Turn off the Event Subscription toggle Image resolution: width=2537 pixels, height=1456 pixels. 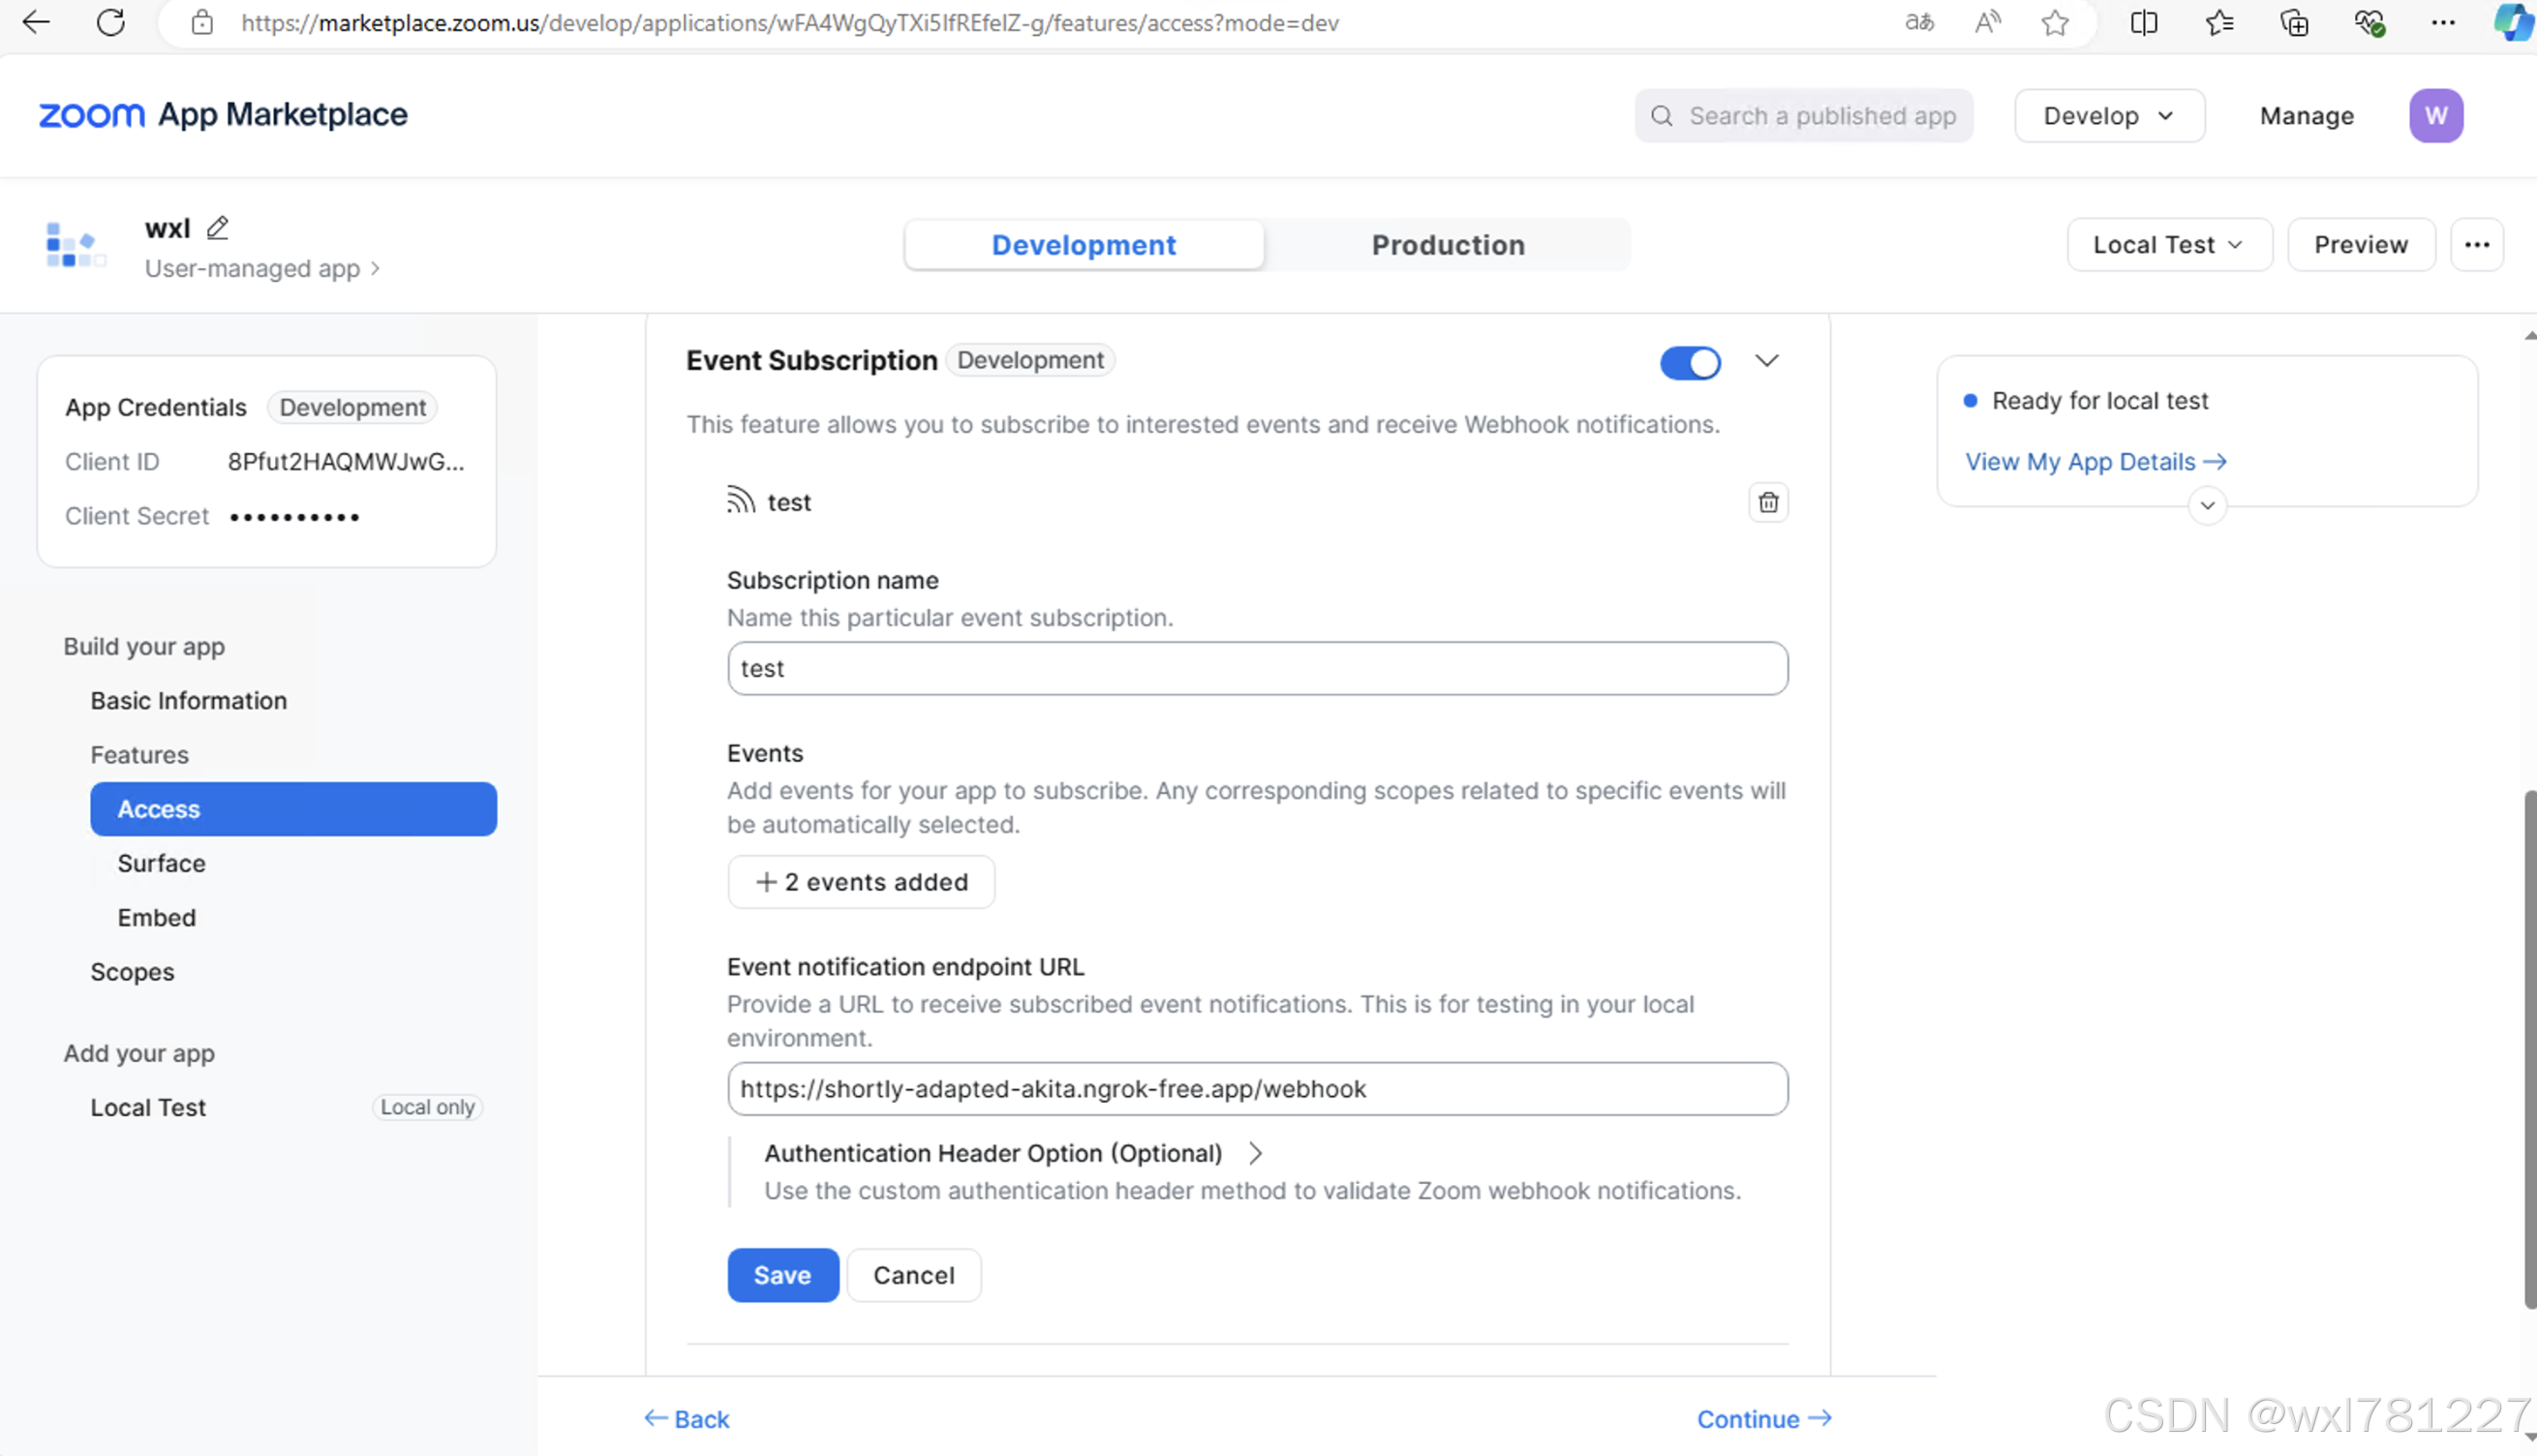1690,362
